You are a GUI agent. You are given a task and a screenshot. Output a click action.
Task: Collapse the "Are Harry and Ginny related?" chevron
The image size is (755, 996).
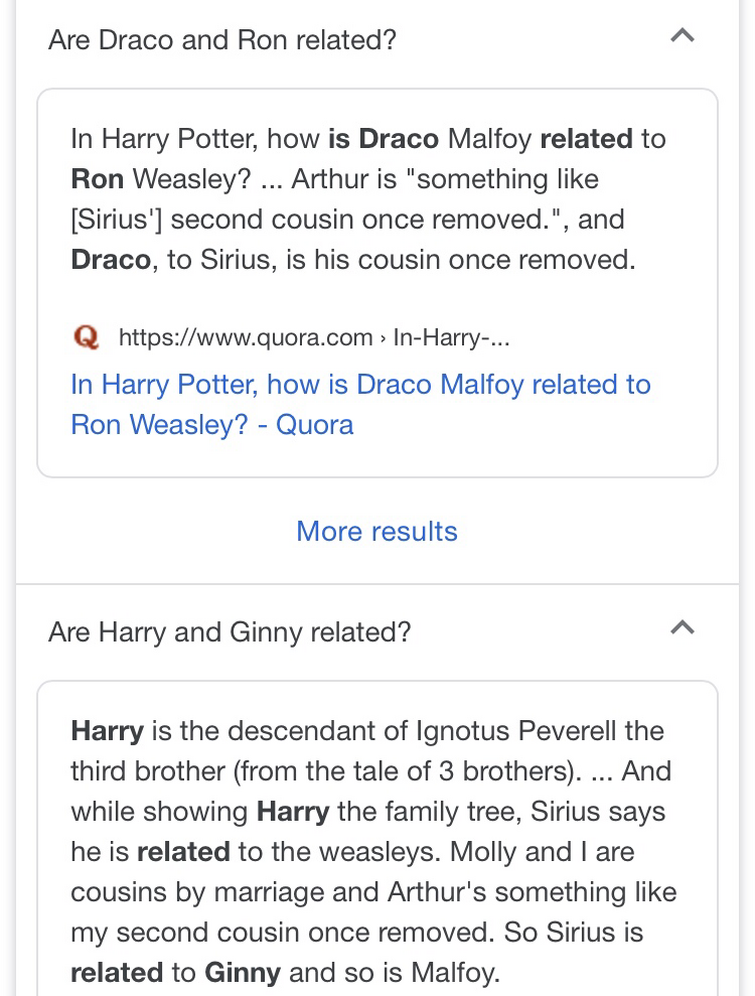[x=682, y=627]
